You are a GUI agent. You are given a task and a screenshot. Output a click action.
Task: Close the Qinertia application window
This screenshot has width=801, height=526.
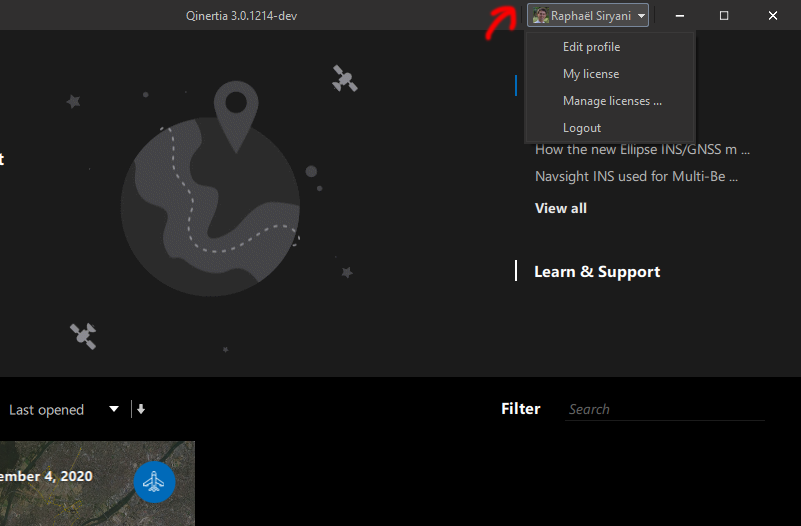click(x=773, y=16)
